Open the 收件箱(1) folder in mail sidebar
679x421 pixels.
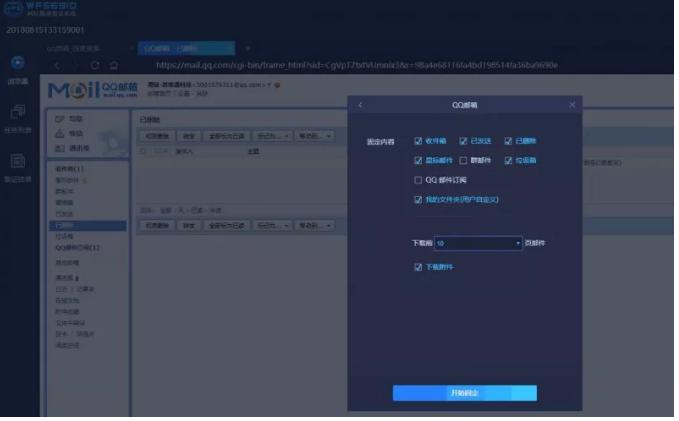[69, 169]
